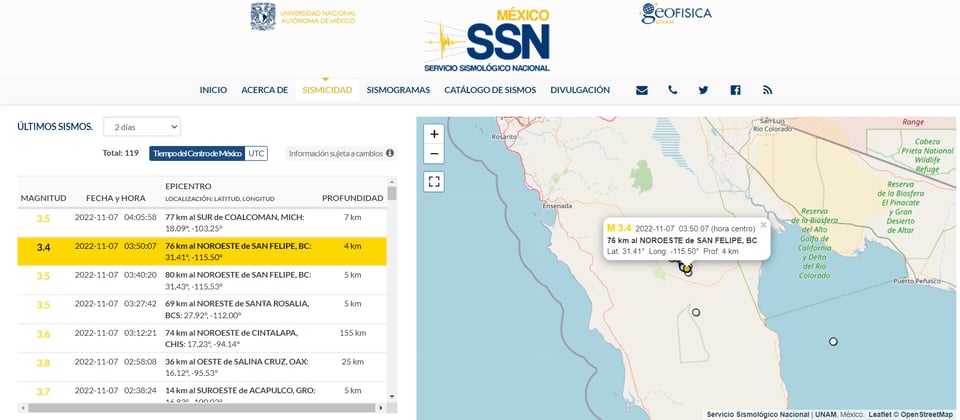This screenshot has width=960, height=420.
Task: Open the email envelope icon
Action: (642, 90)
